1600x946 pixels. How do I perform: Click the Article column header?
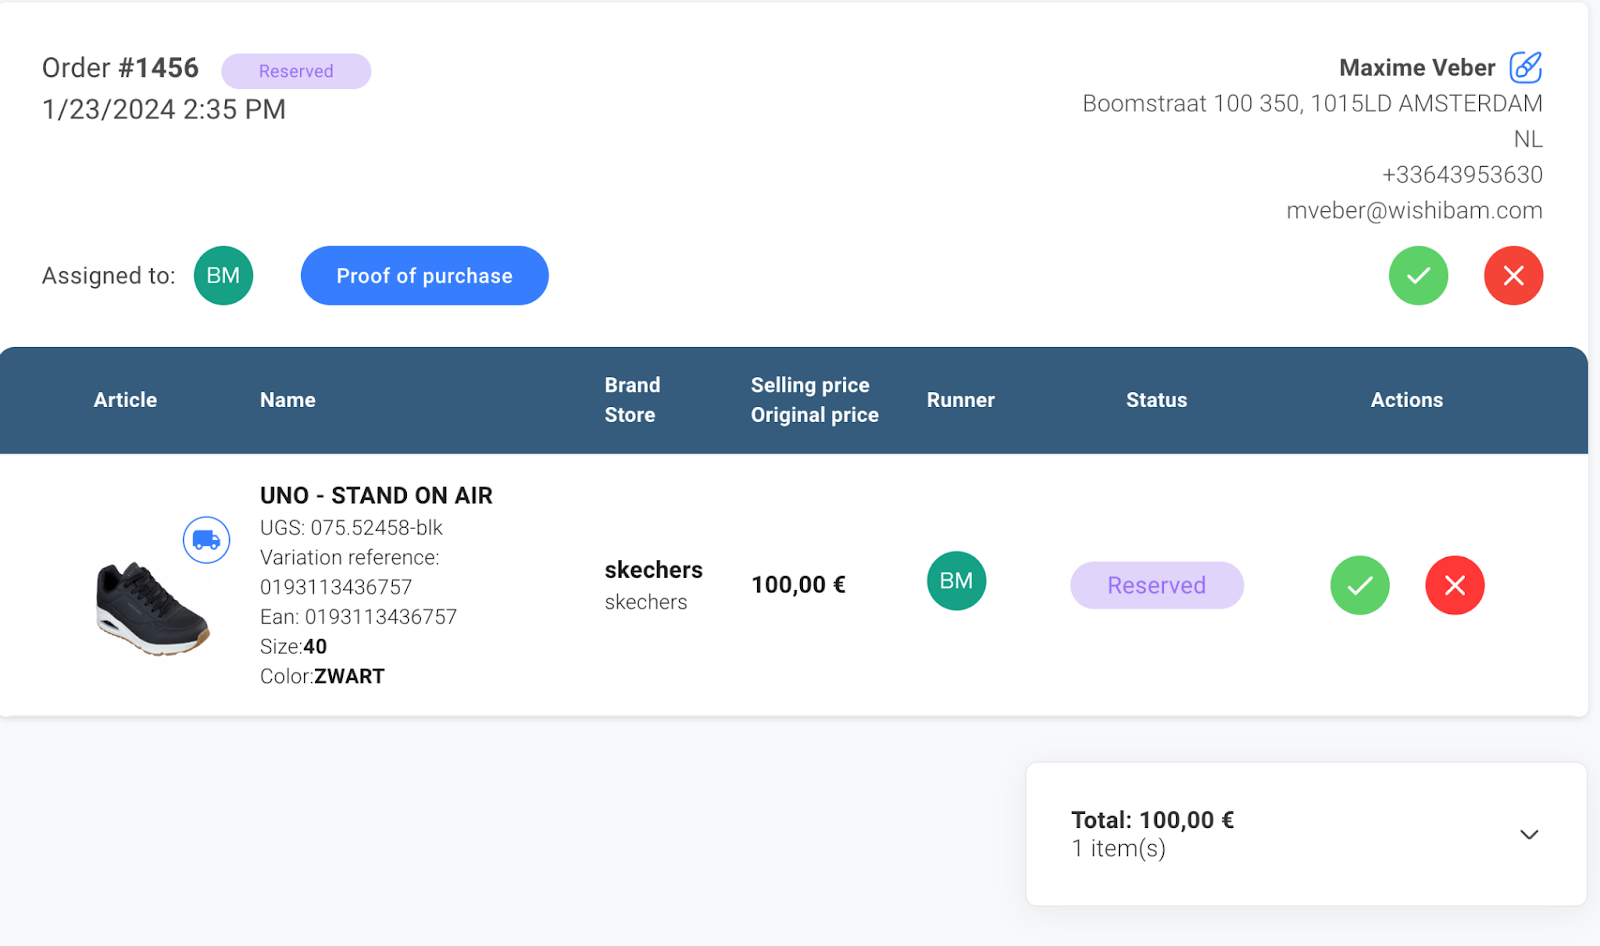pos(125,400)
